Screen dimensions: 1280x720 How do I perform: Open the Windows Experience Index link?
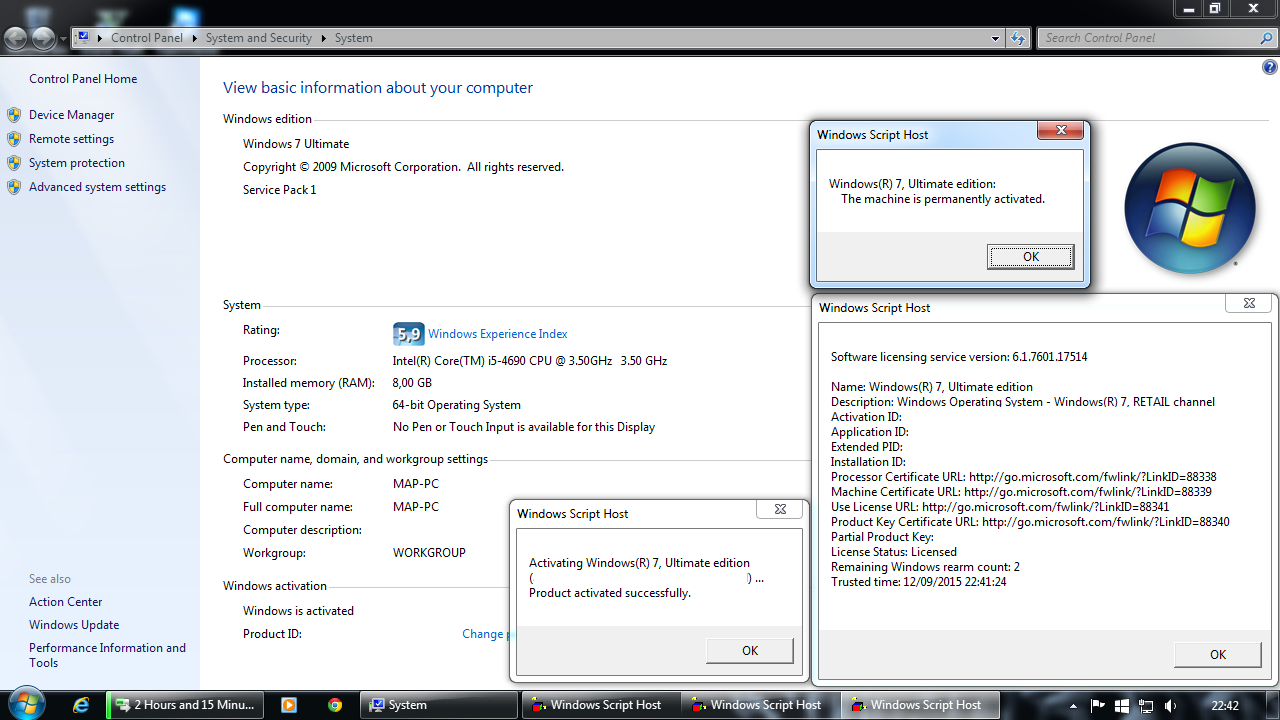[498, 334]
